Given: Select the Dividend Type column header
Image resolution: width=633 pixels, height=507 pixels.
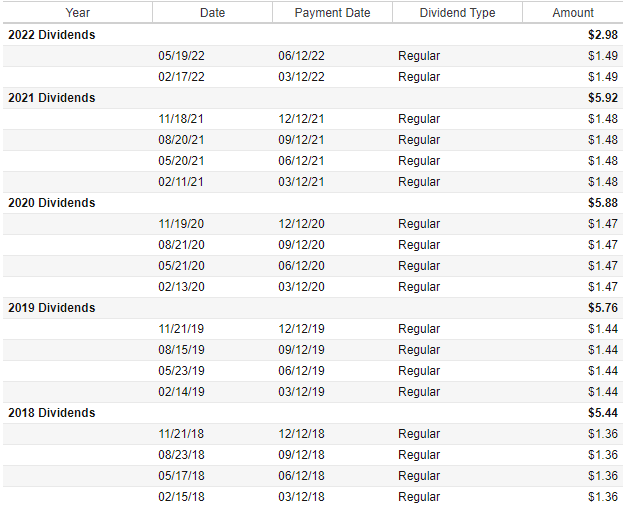Looking at the screenshot, I should pos(457,13).
